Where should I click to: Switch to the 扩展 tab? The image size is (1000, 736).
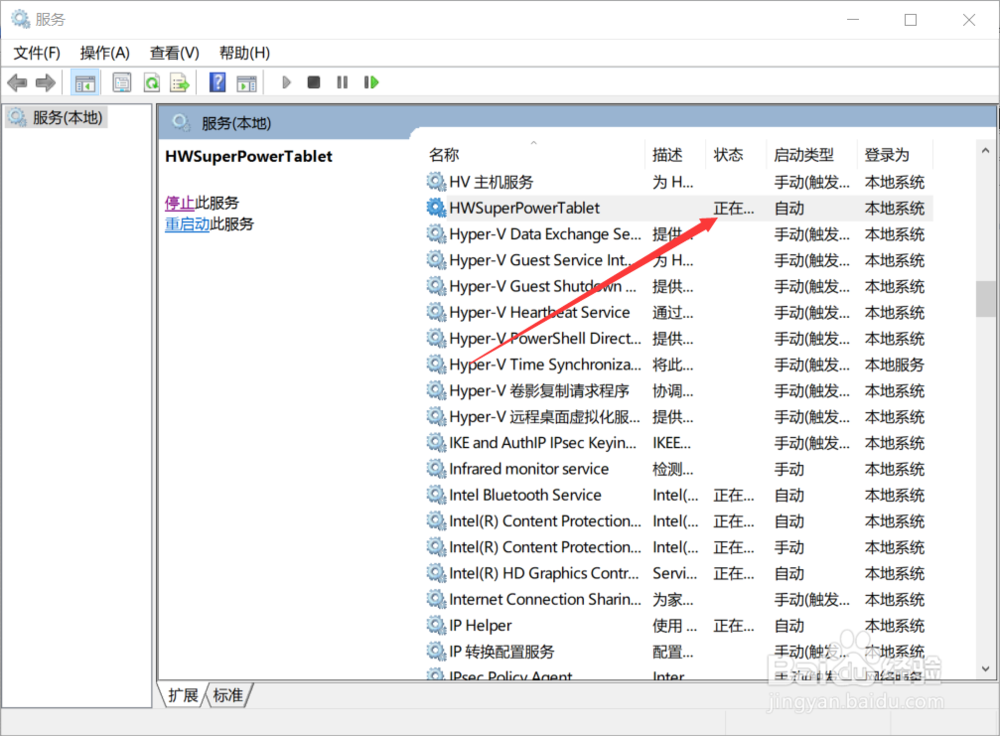183,695
